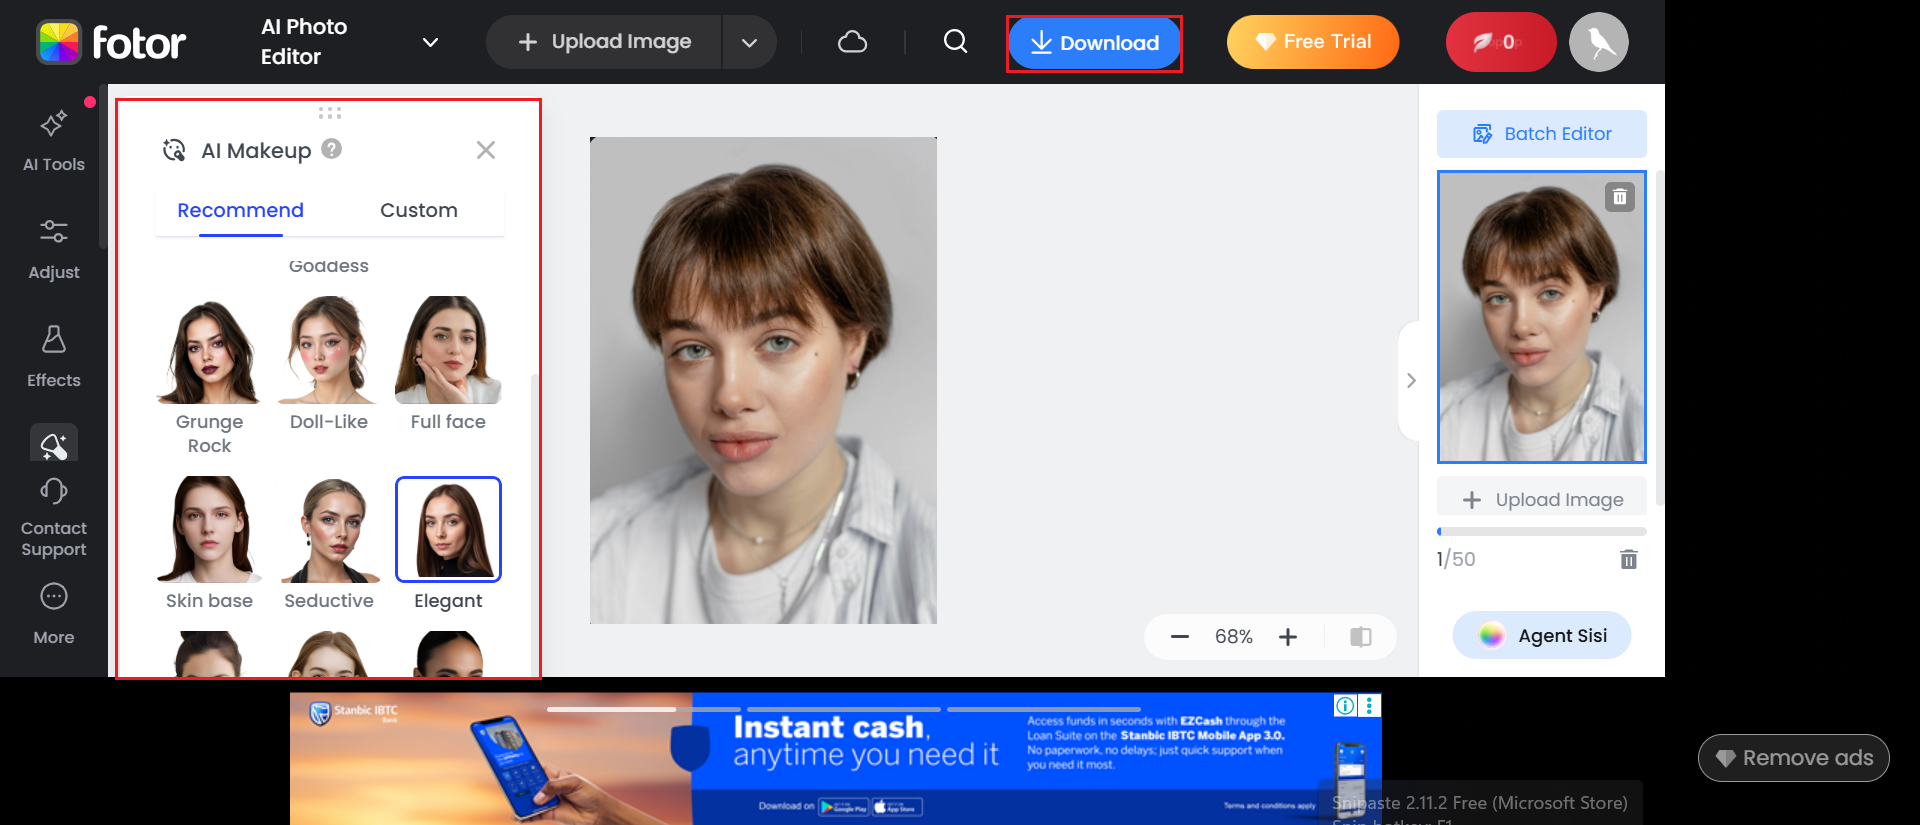This screenshot has height=825, width=1920.
Task: Delete the uploaded photo thumbnail via trash icon
Action: pyautogui.click(x=1620, y=197)
